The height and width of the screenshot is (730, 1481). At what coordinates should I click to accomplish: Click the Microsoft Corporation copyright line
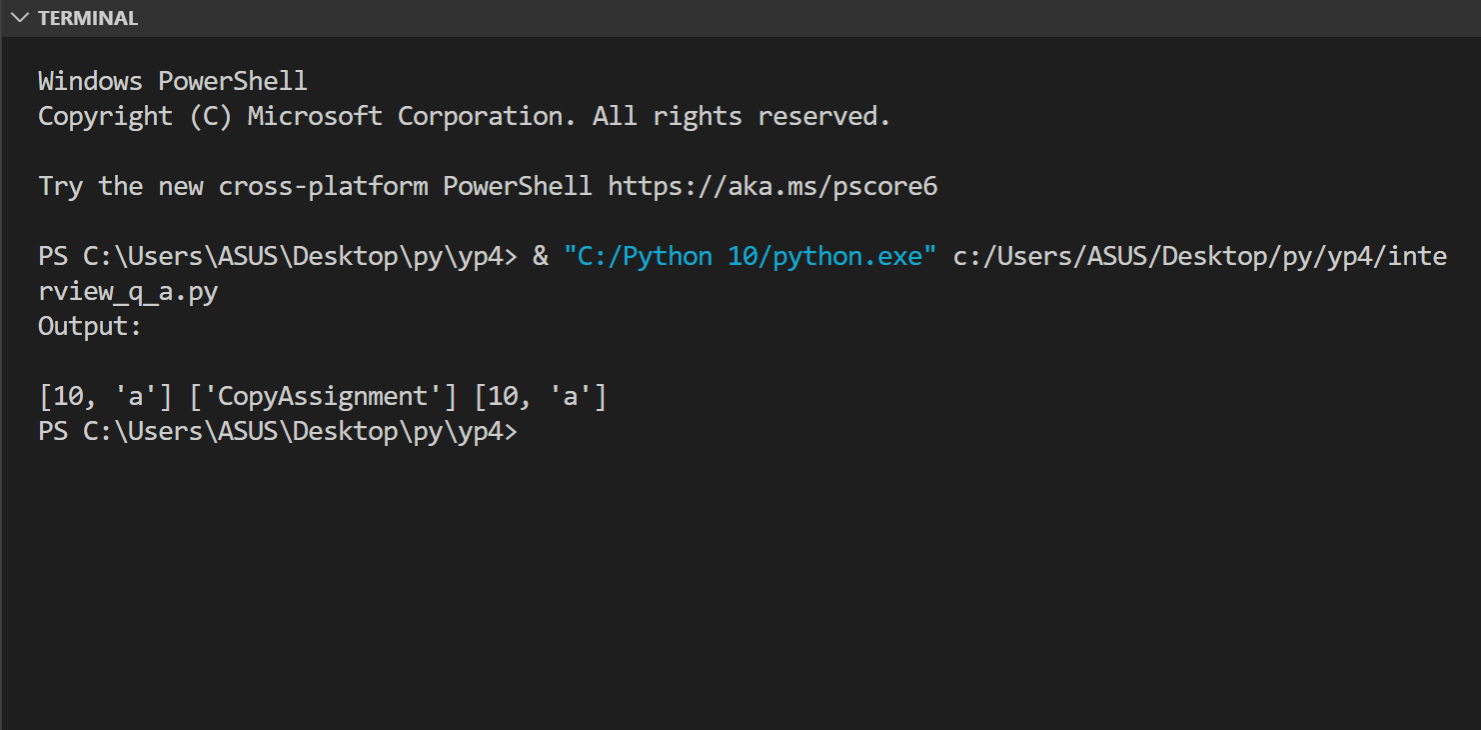click(x=464, y=116)
